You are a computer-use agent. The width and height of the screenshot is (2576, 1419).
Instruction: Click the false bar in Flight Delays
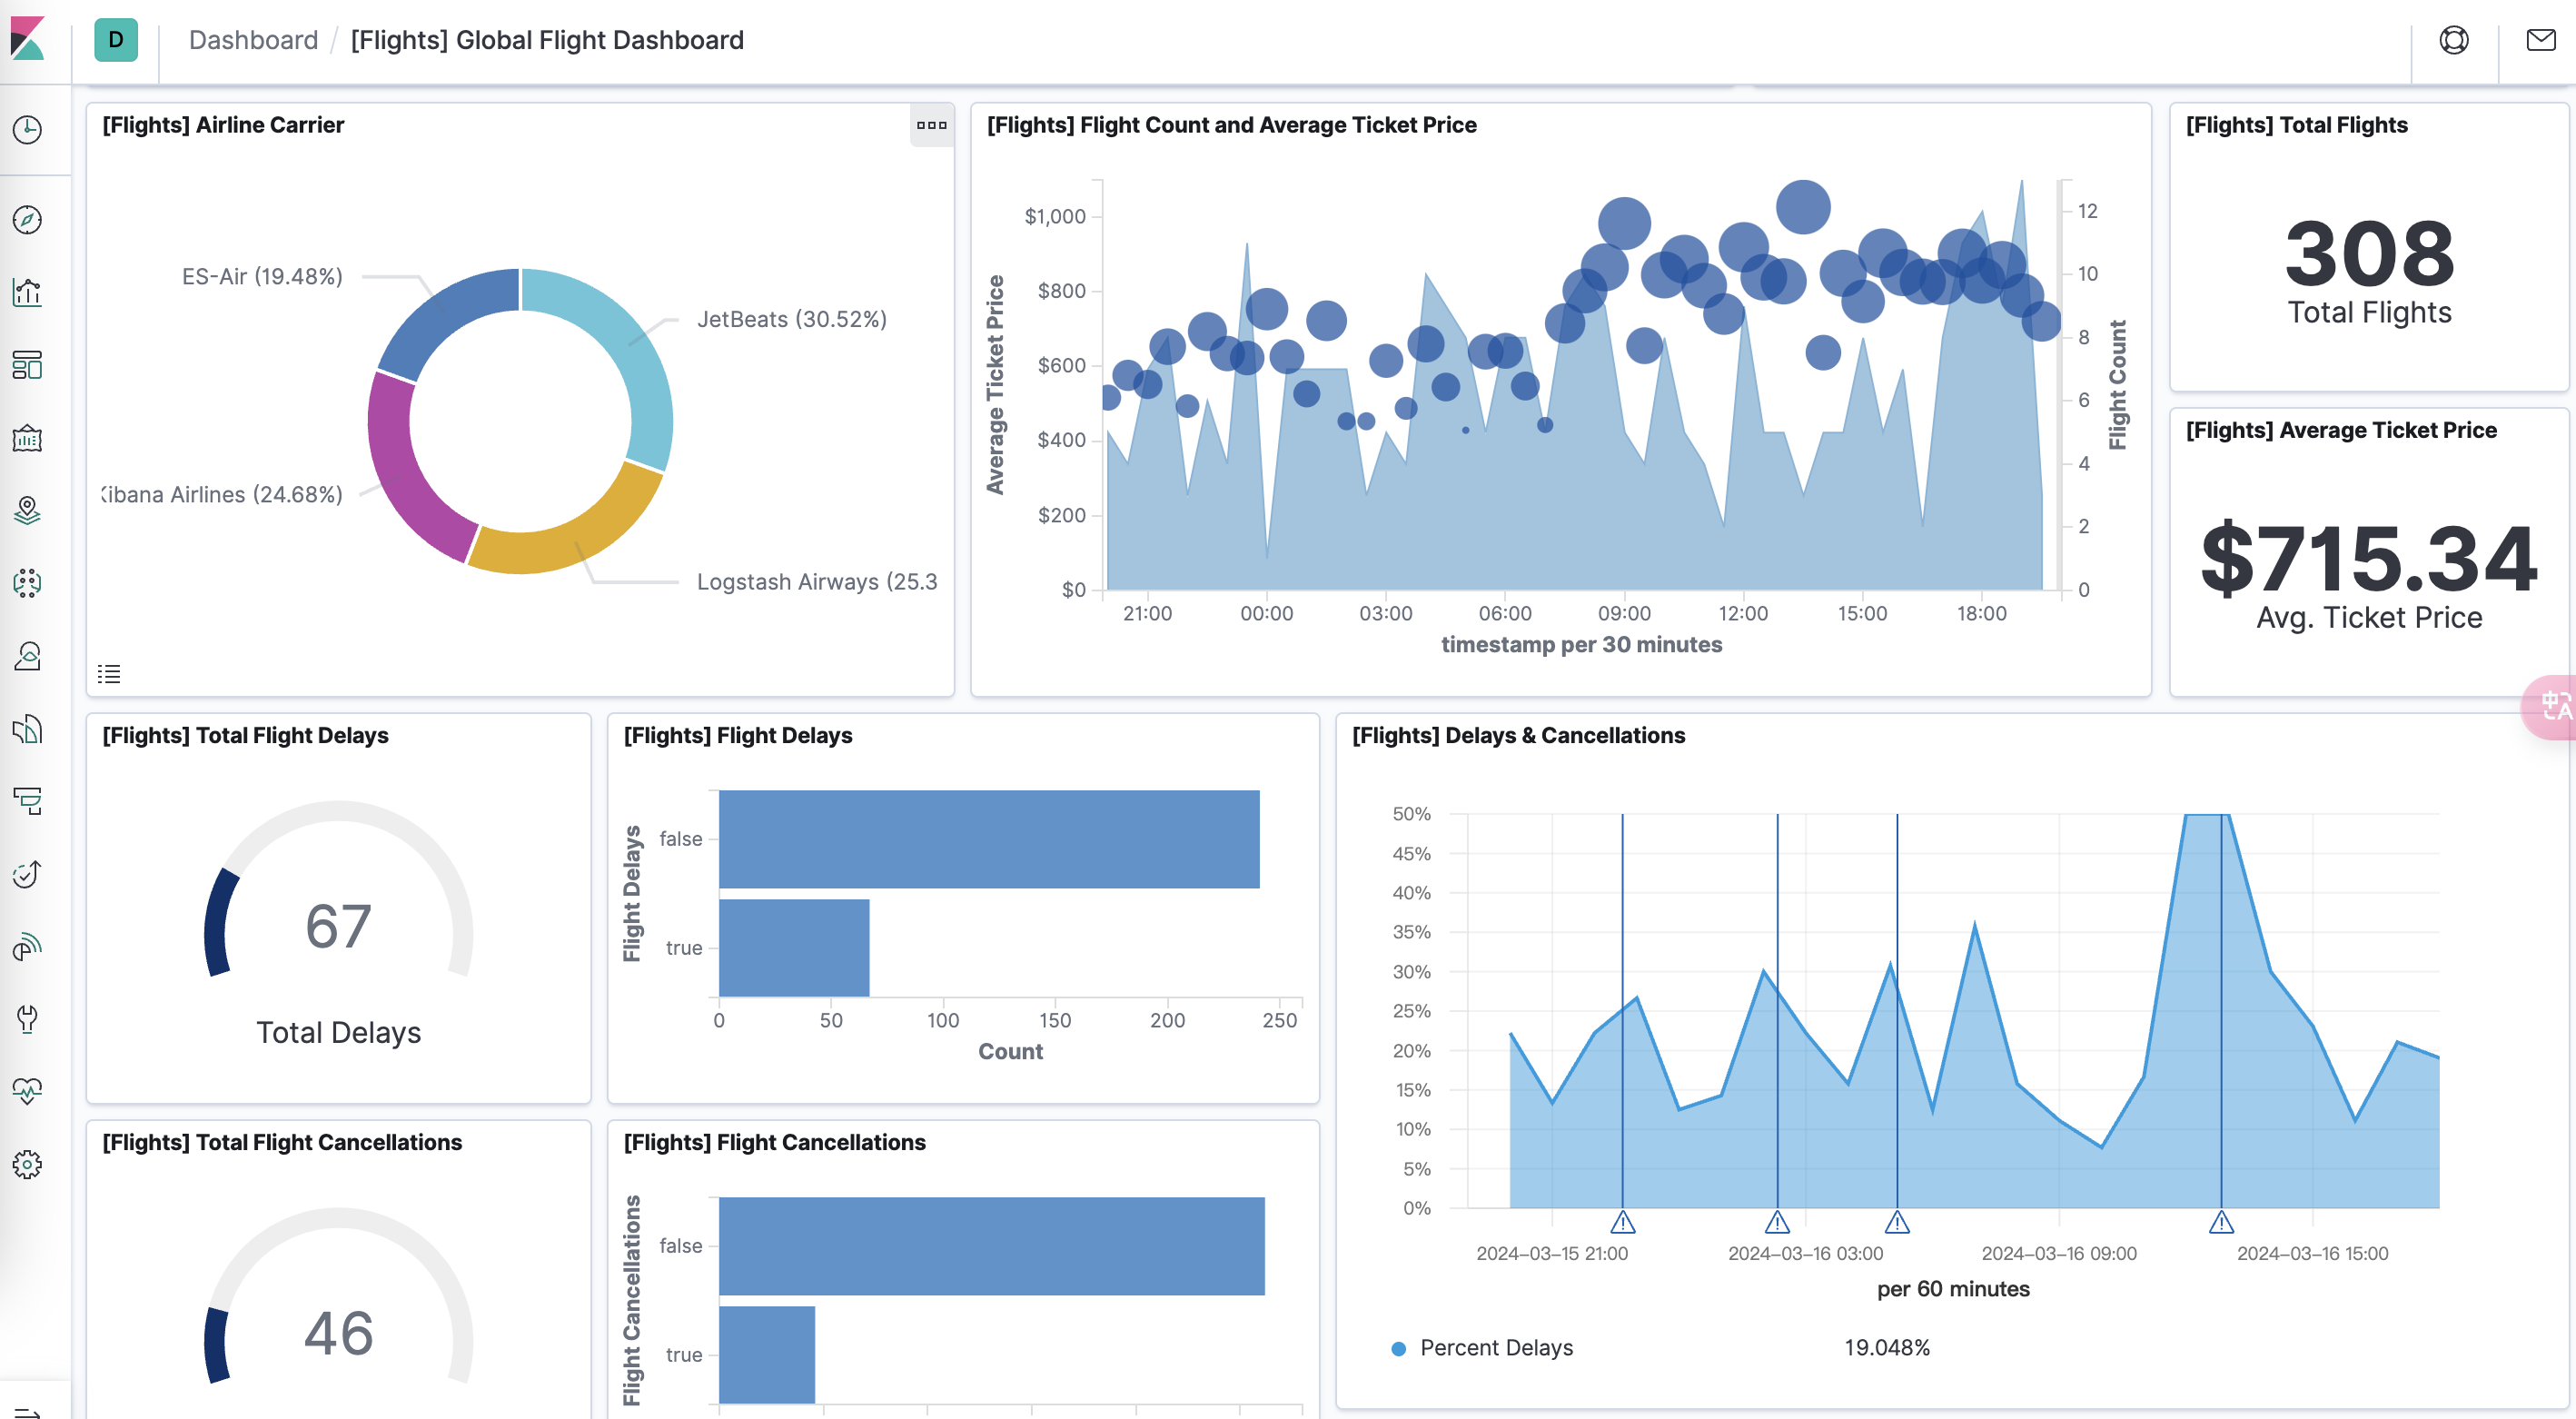(x=989, y=839)
